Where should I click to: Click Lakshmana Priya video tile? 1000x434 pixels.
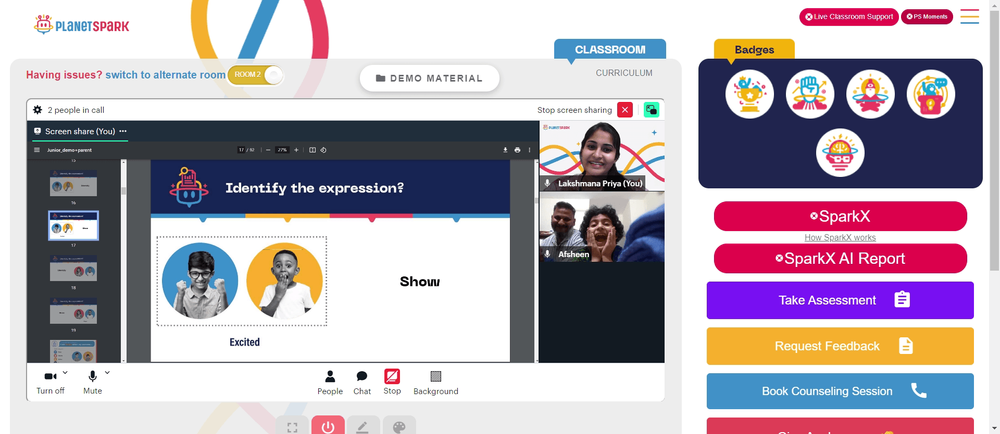[602, 156]
